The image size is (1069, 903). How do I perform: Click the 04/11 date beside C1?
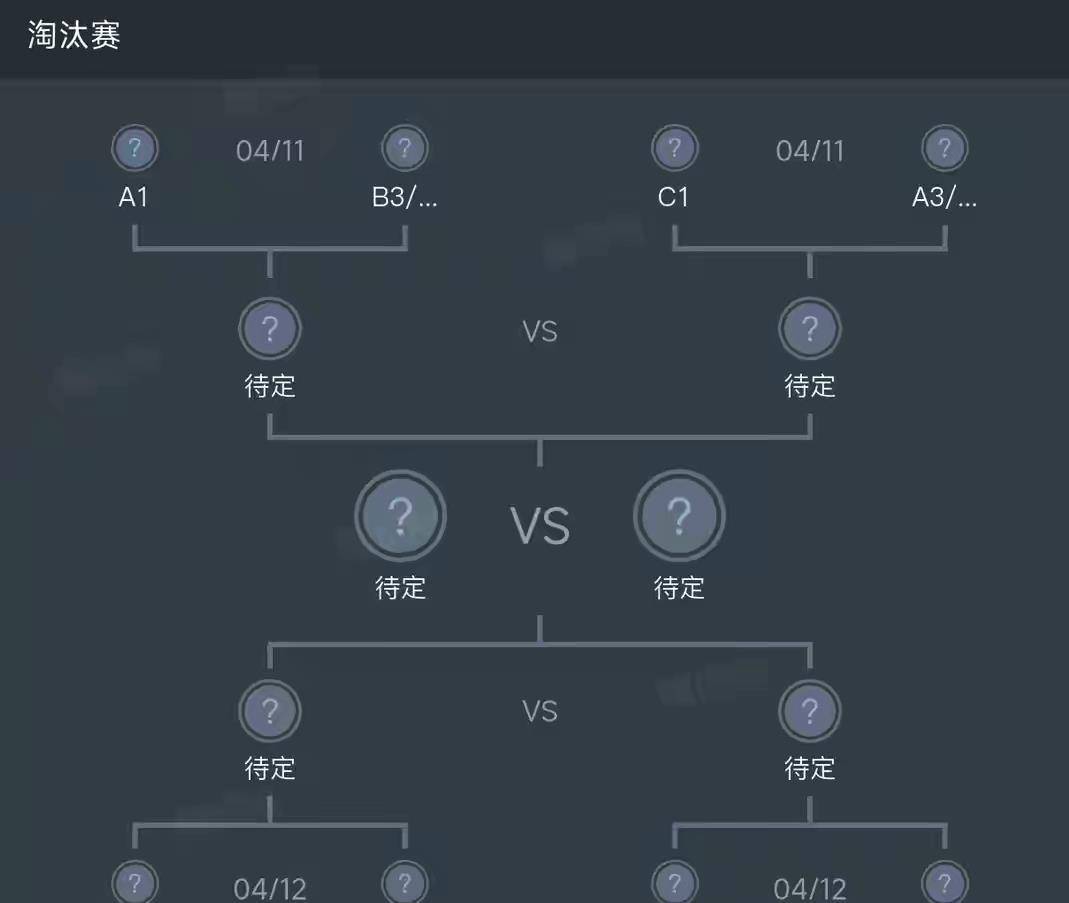tap(810, 151)
